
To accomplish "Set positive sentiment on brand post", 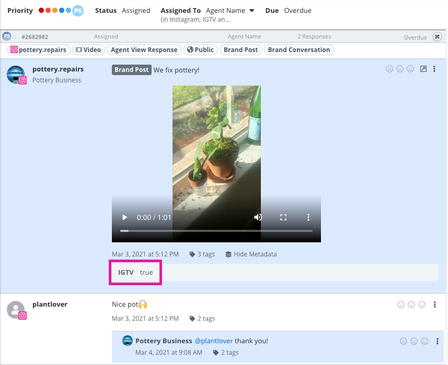I will 410,69.
